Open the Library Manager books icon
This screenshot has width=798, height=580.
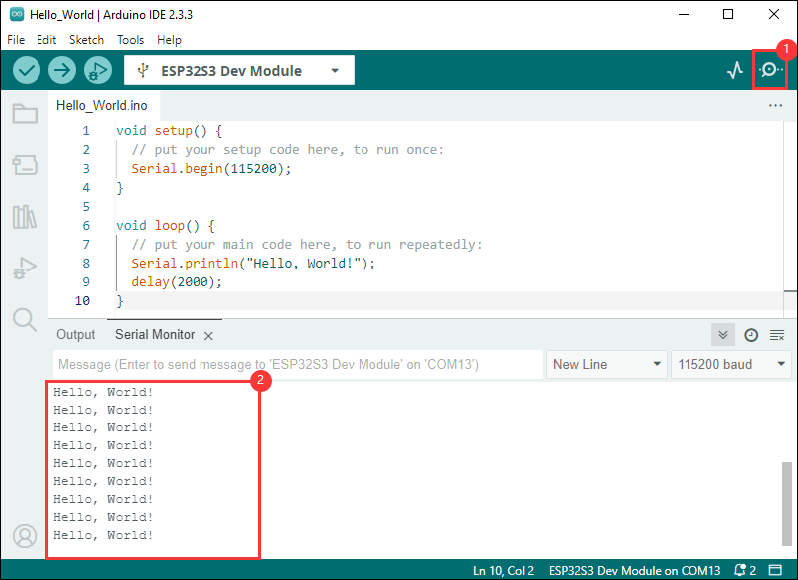(x=25, y=217)
